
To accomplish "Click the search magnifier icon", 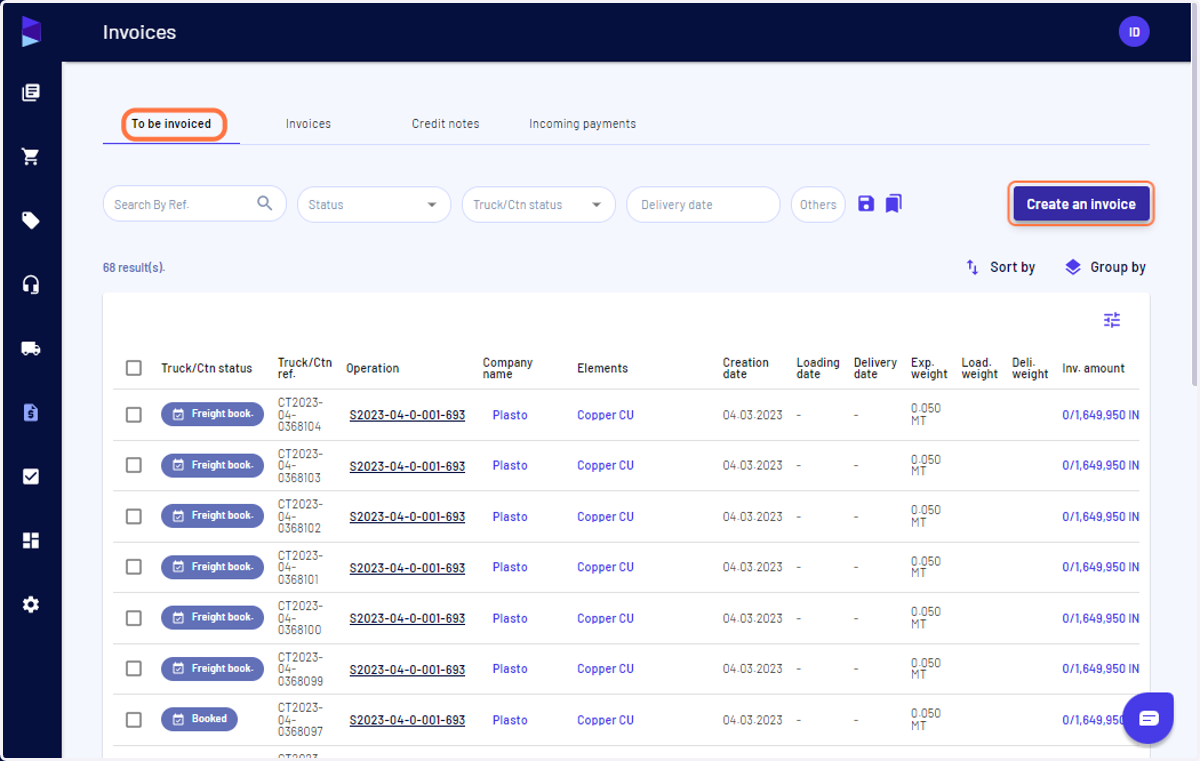I will pyautogui.click(x=265, y=204).
